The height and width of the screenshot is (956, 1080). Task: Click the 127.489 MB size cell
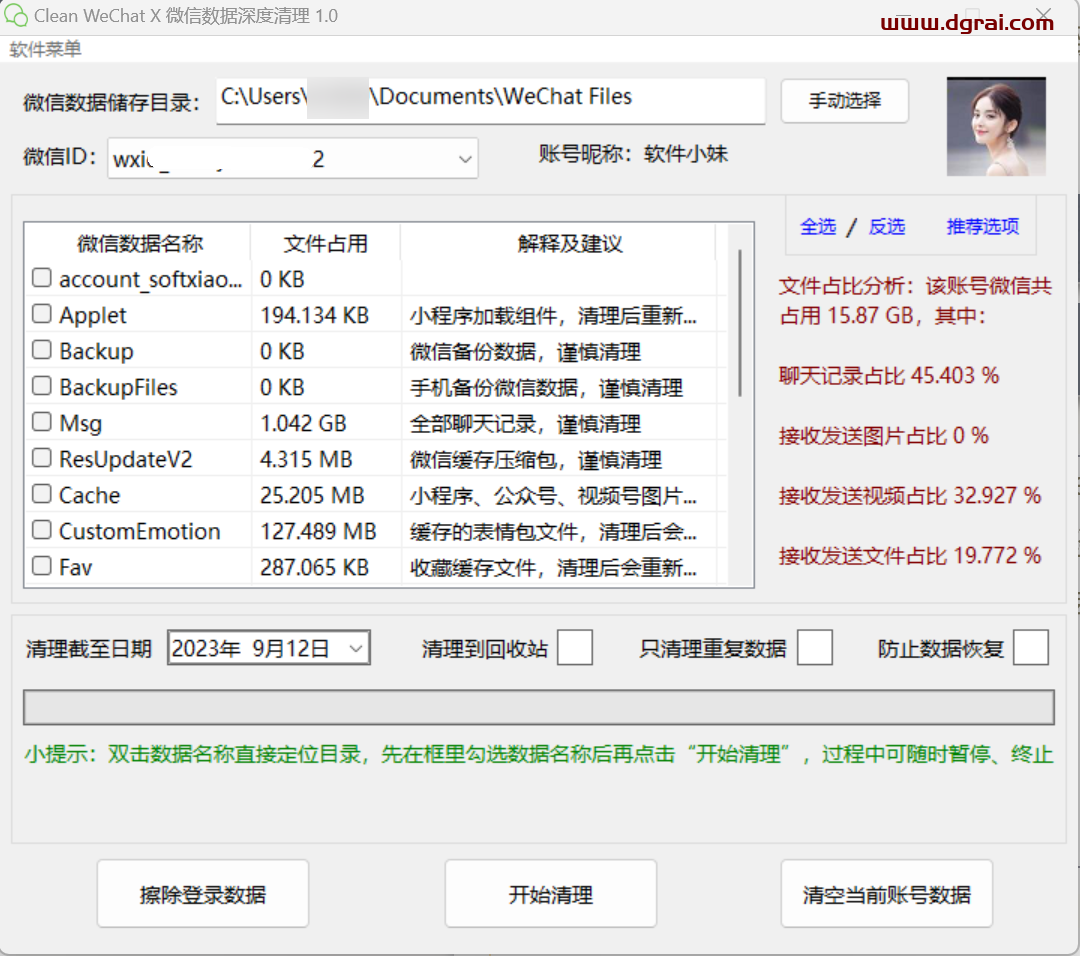coord(318,531)
